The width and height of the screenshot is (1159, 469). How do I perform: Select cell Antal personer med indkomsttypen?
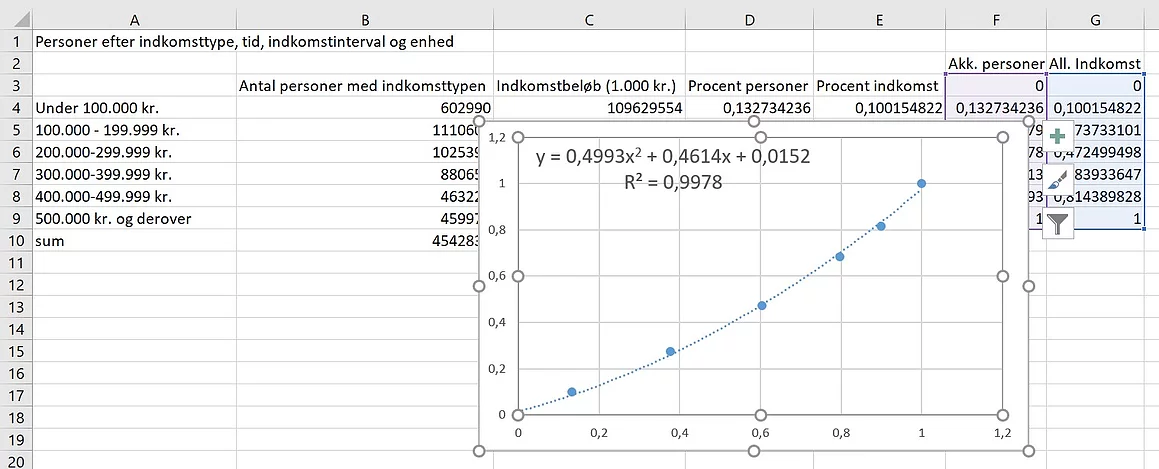click(x=364, y=85)
